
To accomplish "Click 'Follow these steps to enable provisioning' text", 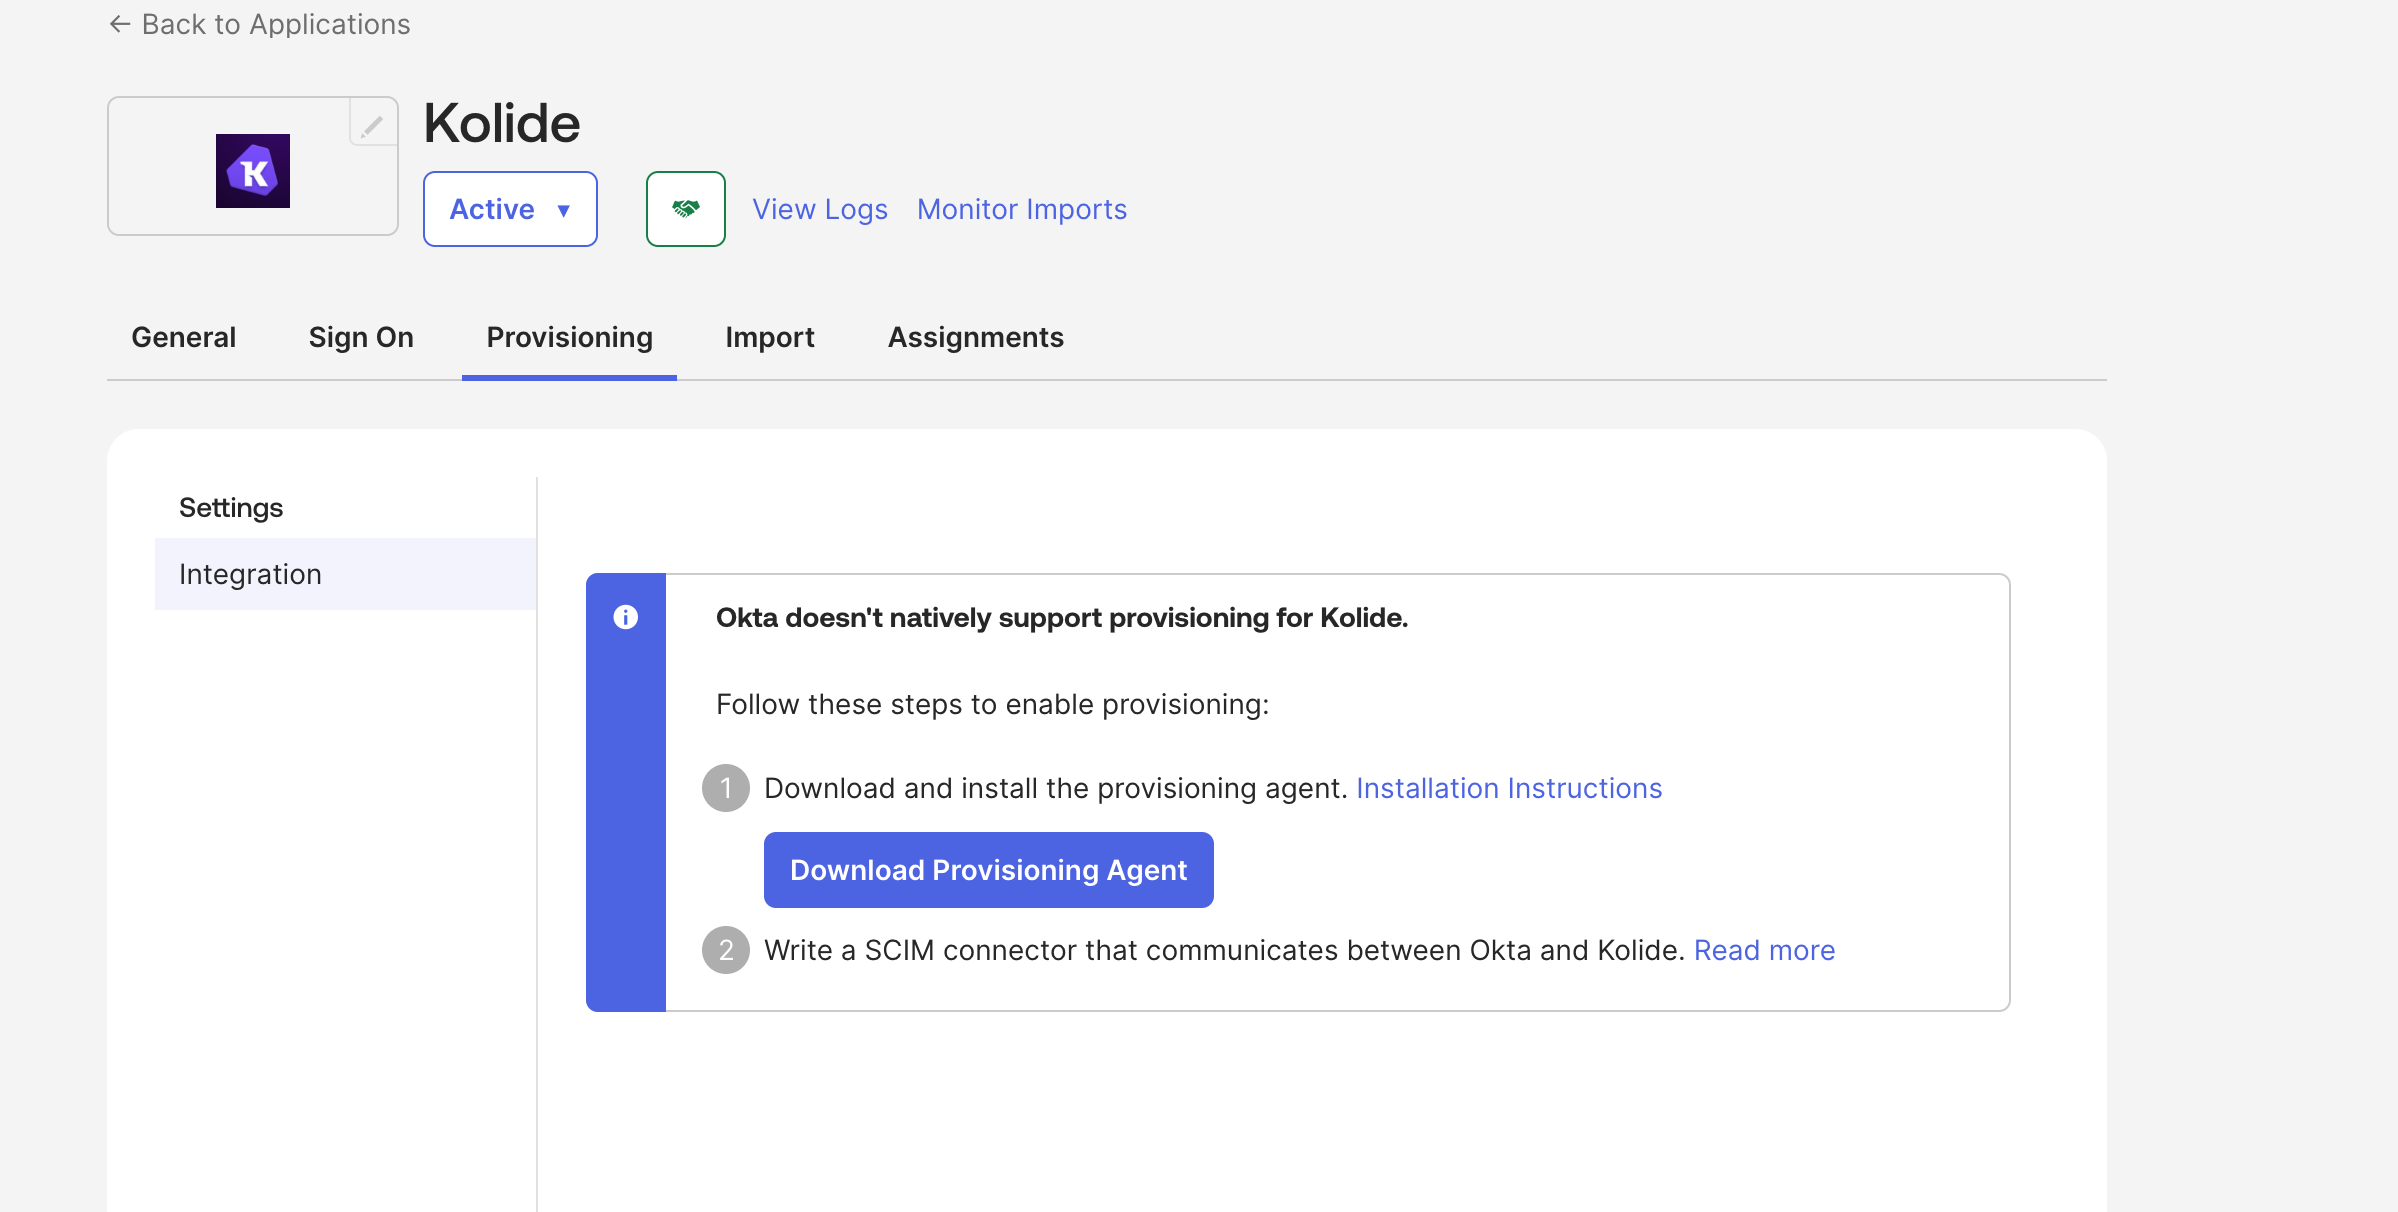I will [993, 705].
